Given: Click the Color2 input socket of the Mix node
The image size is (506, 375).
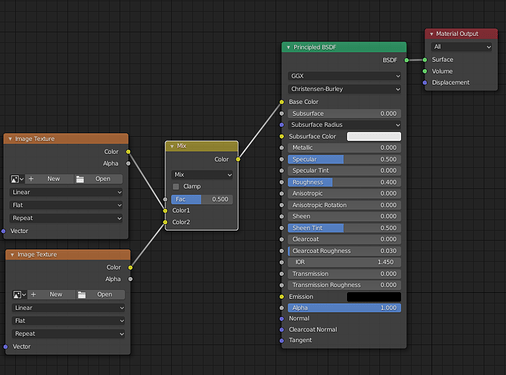Looking at the screenshot, I should pos(165,222).
